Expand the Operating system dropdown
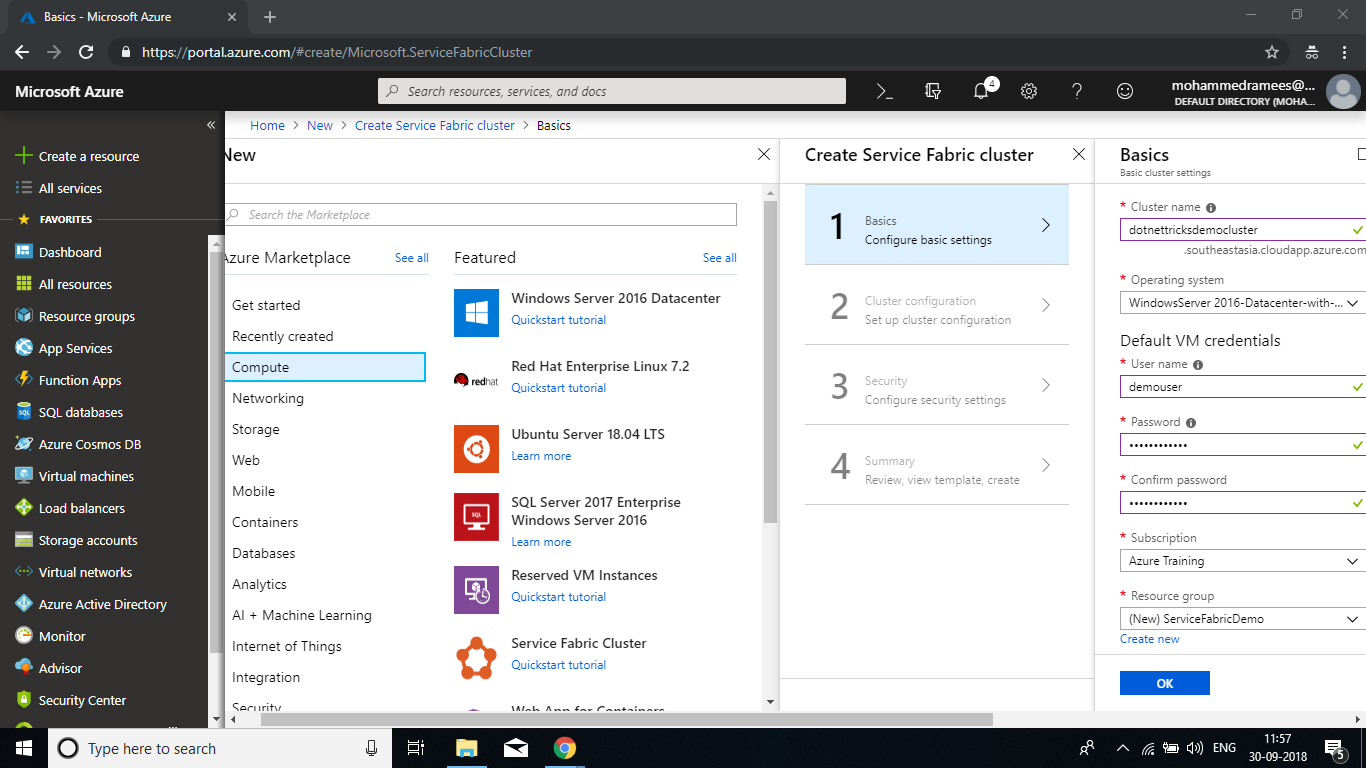Screen dimensions: 1366x768 coord(1241,303)
